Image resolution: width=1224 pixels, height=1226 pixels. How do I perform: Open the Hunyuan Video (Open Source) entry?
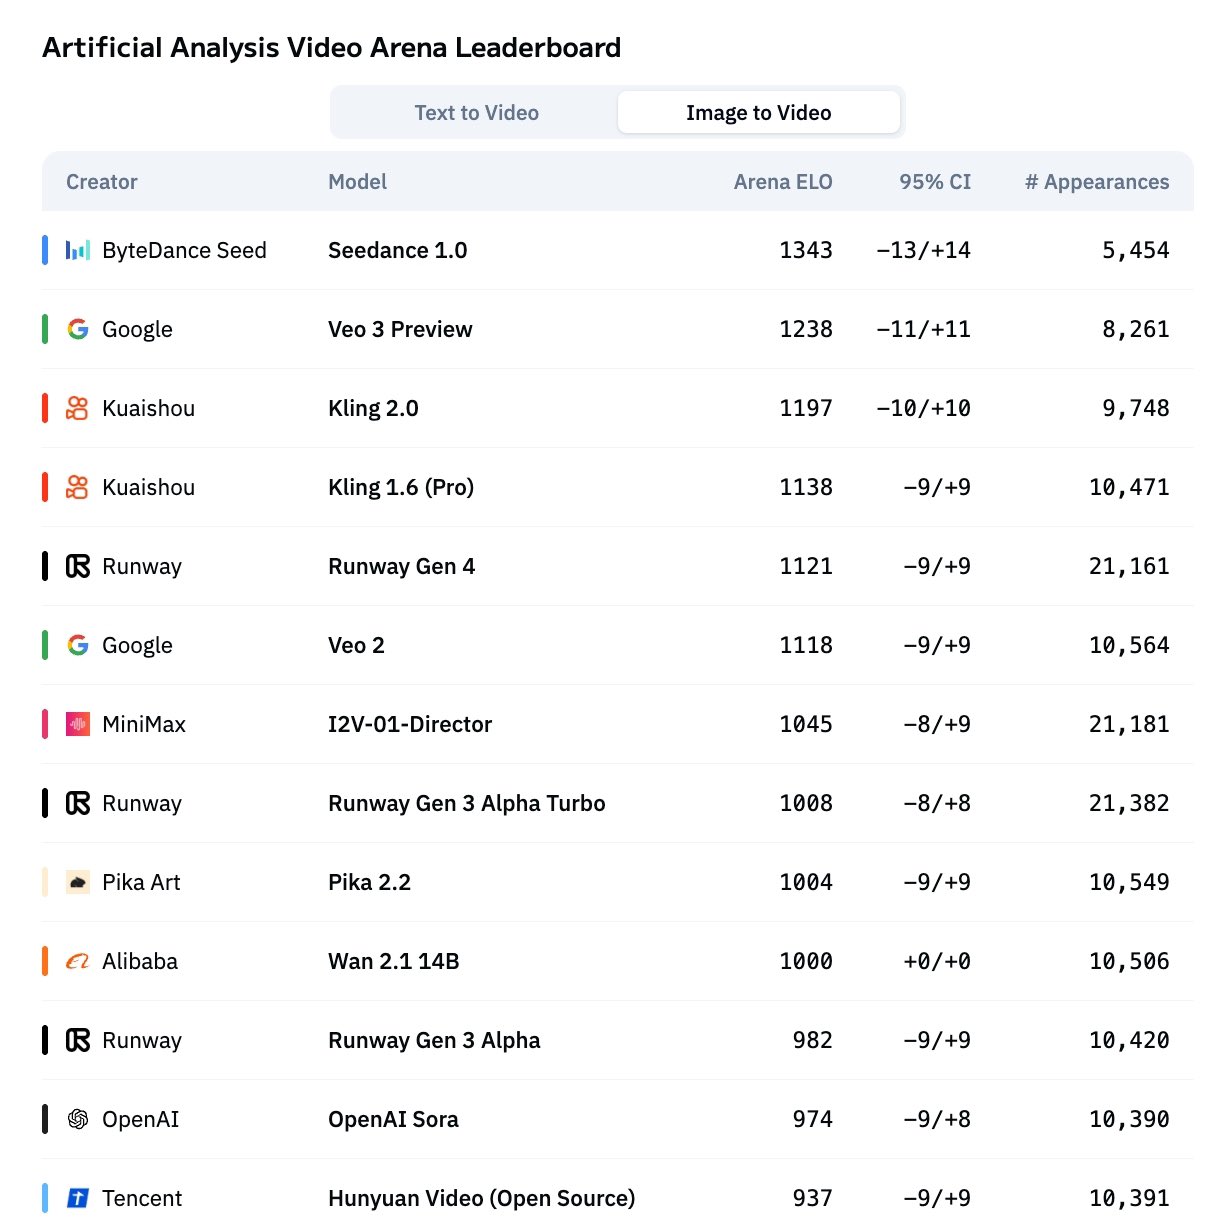tap(481, 1198)
